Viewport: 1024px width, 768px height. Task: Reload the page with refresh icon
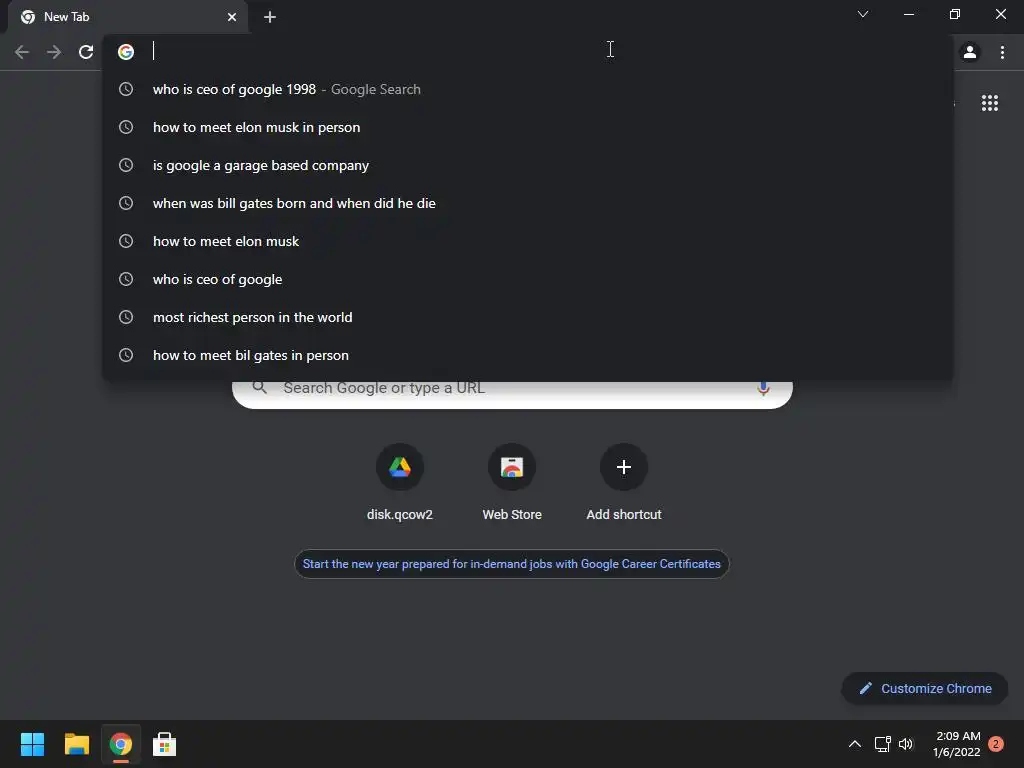(x=86, y=52)
